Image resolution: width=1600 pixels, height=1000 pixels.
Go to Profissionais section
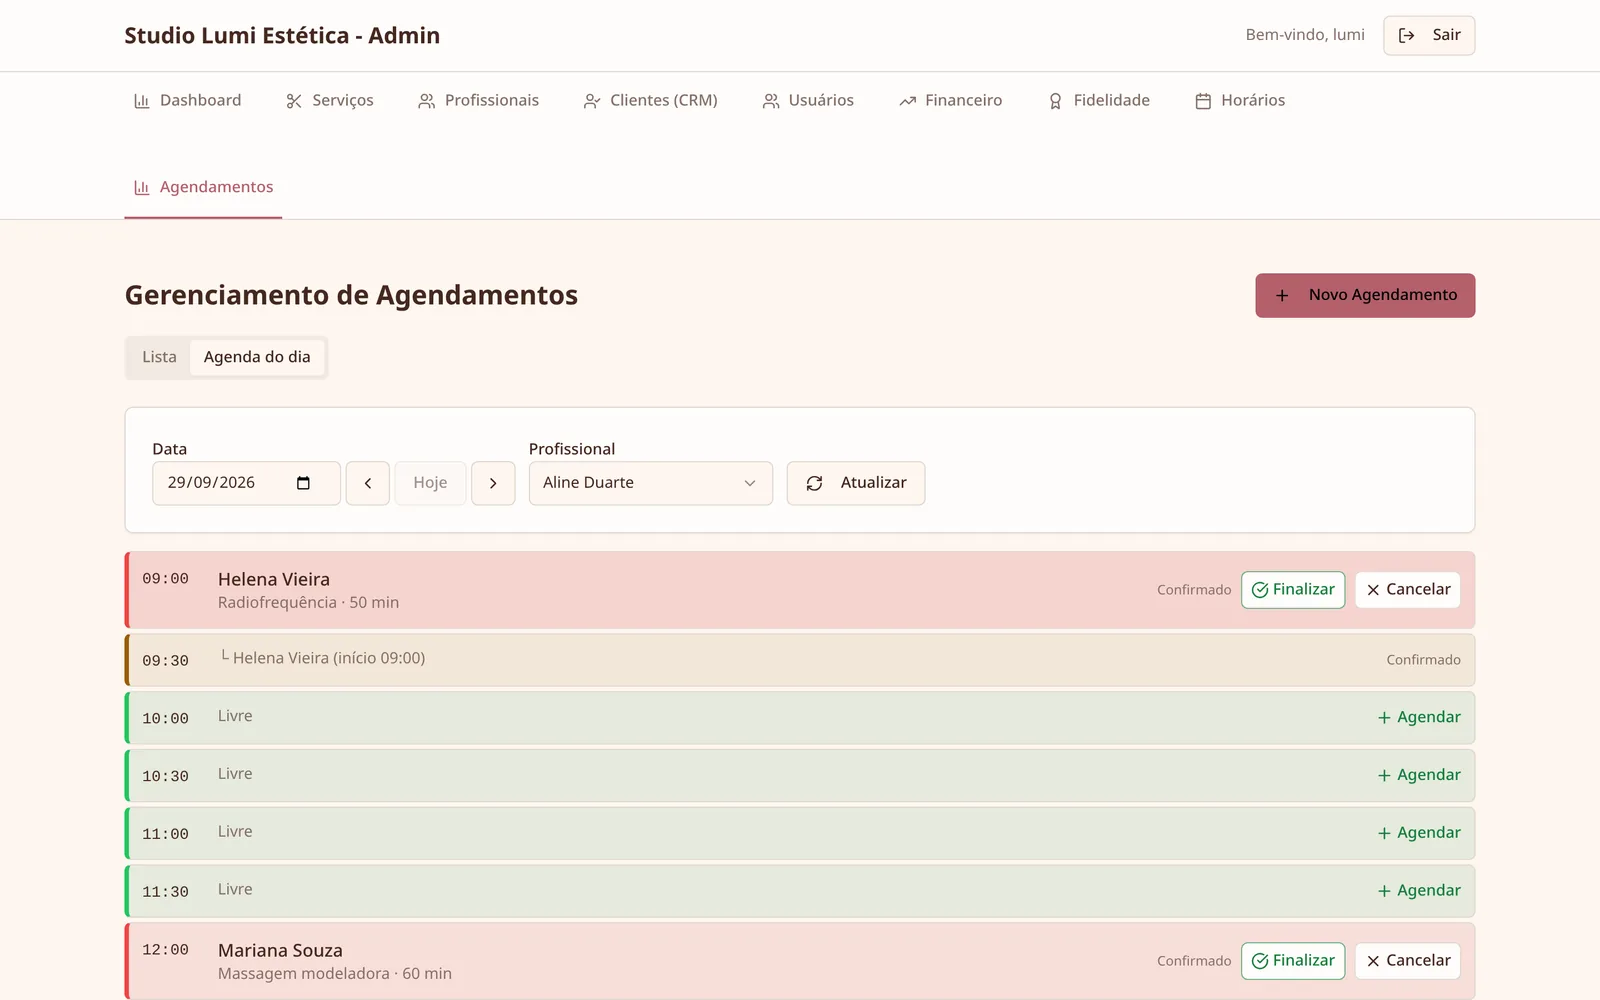(x=478, y=100)
